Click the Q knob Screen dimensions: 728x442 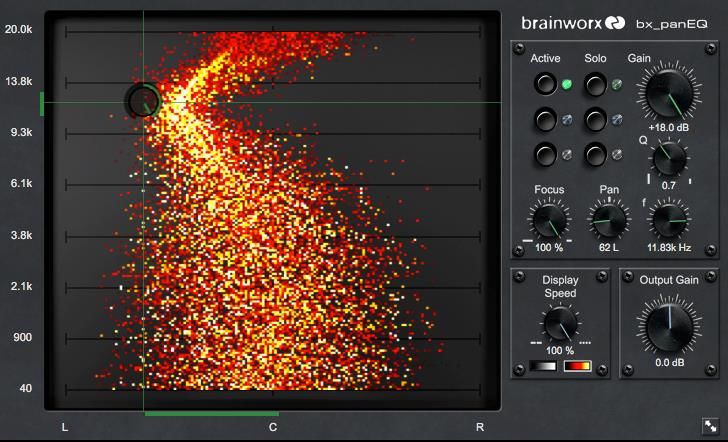pyautogui.click(x=669, y=159)
